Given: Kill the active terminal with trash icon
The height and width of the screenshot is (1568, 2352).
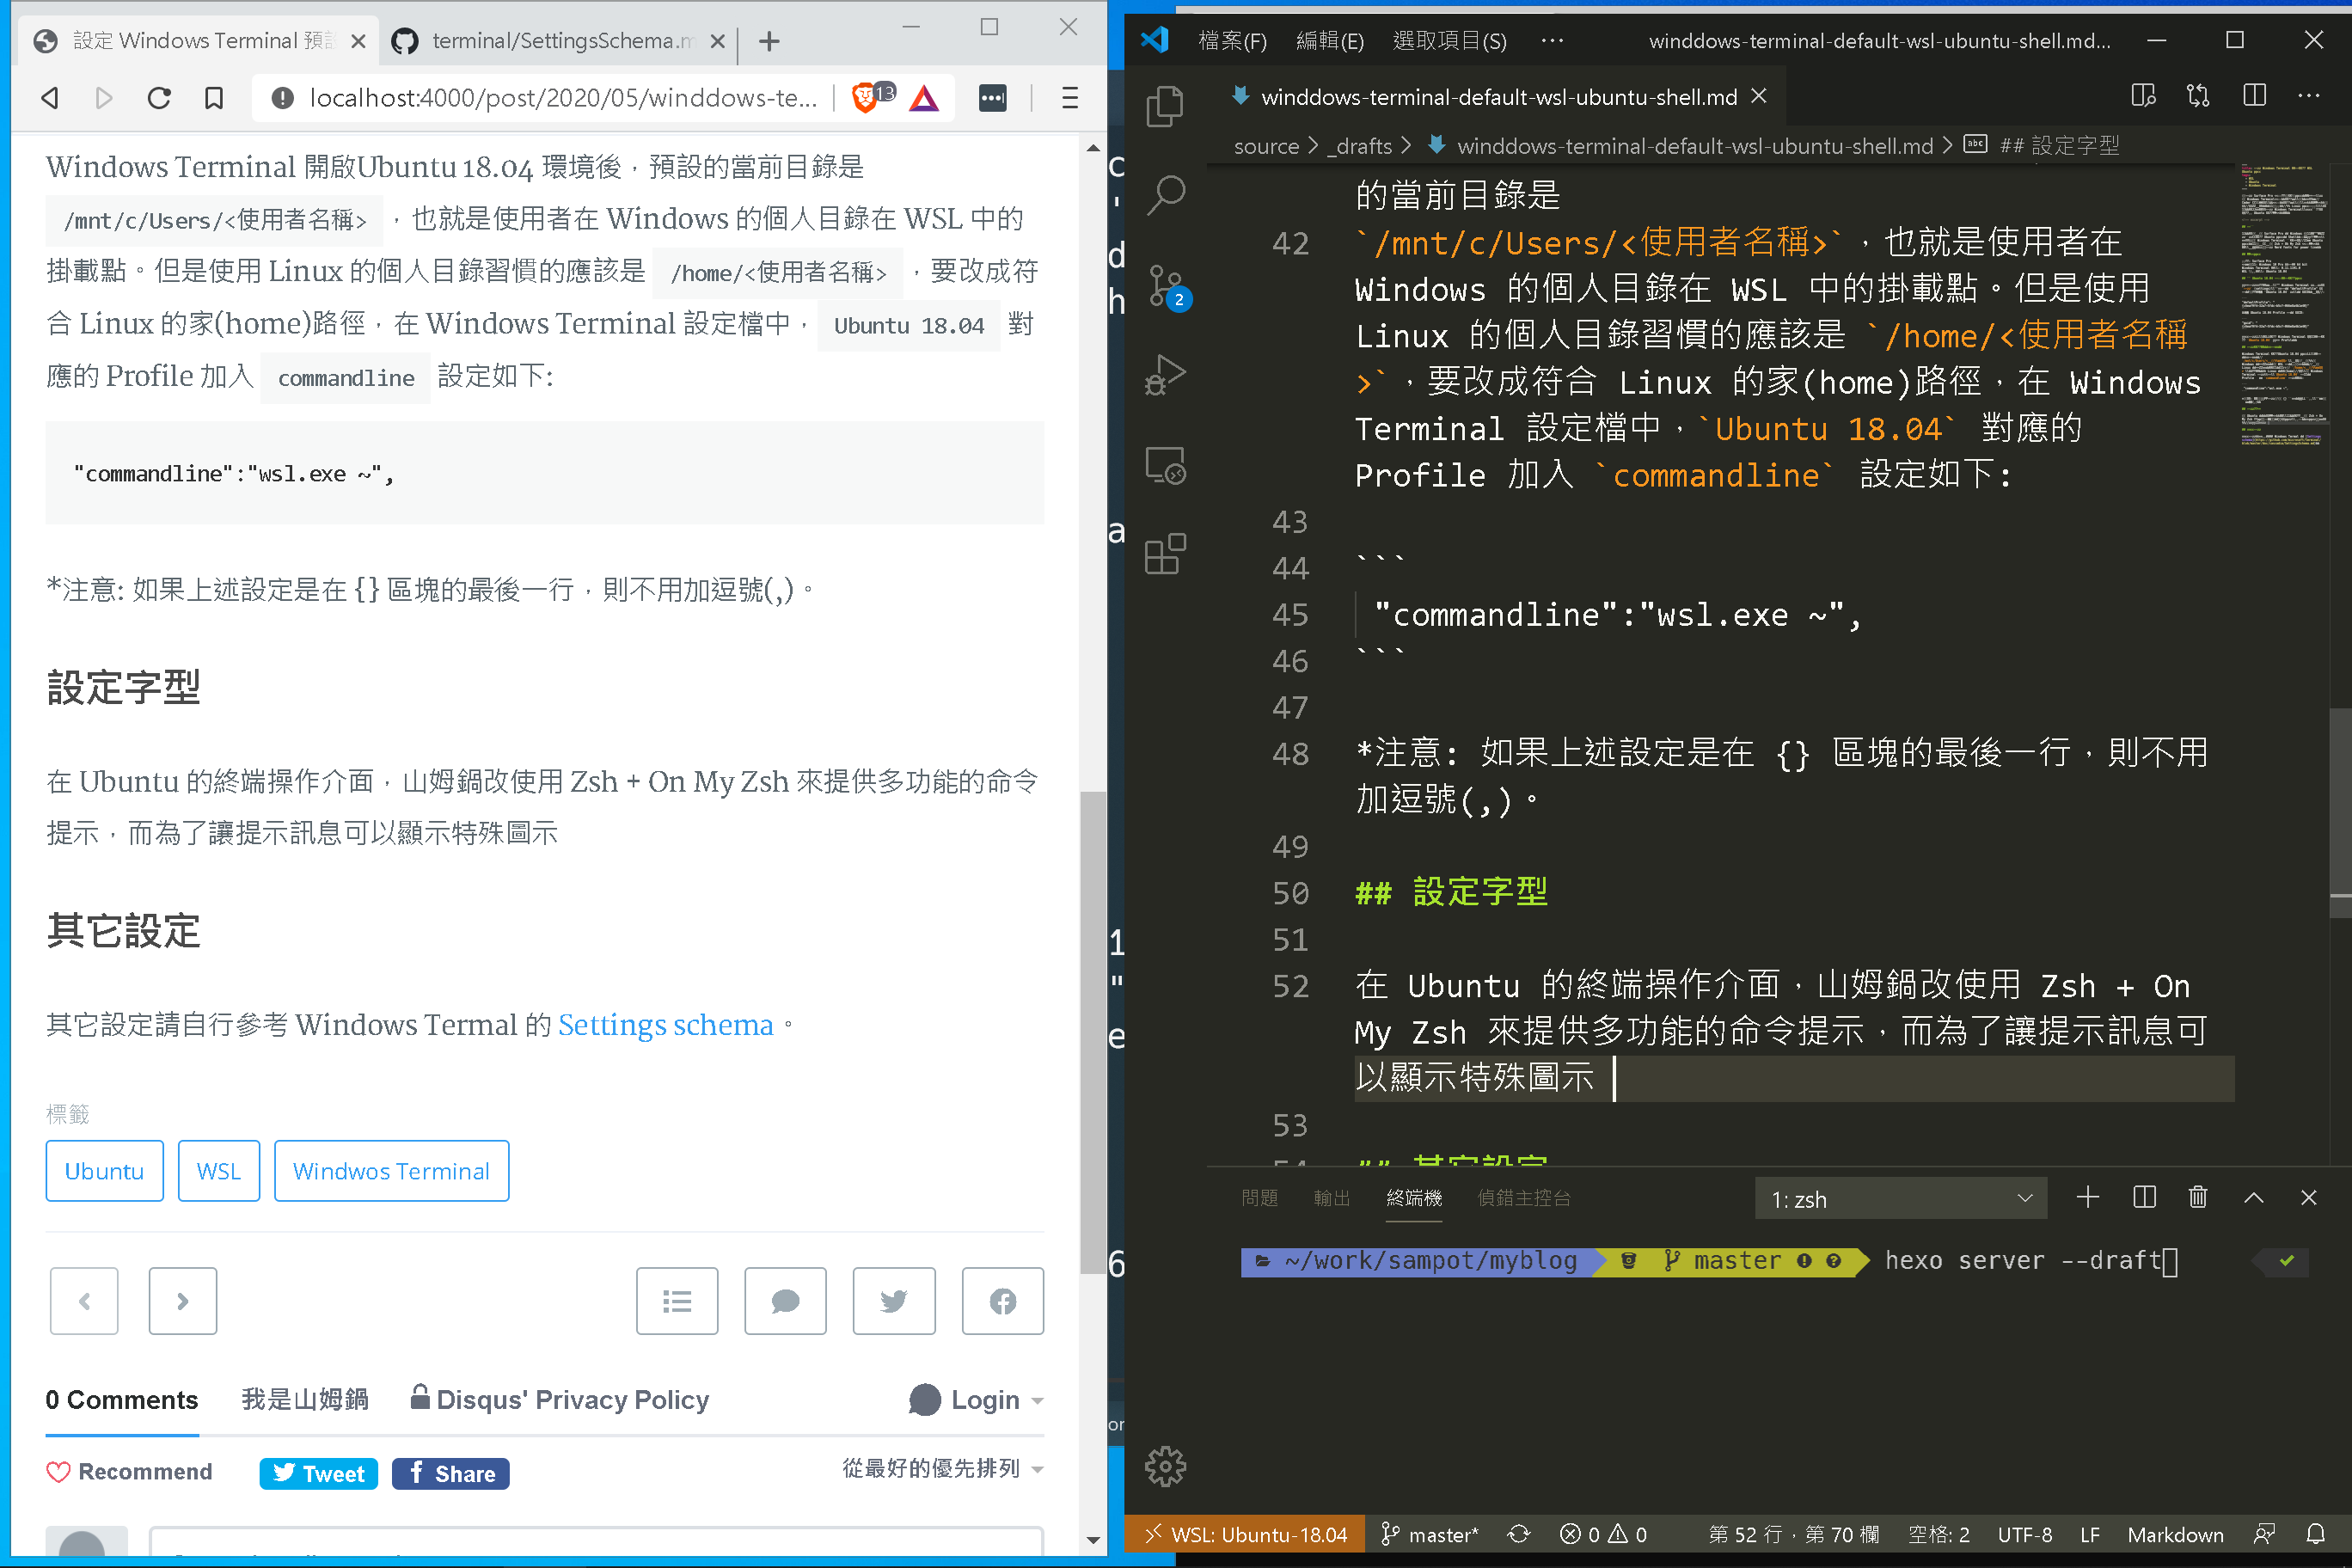Looking at the screenshot, I should point(2198,1197).
